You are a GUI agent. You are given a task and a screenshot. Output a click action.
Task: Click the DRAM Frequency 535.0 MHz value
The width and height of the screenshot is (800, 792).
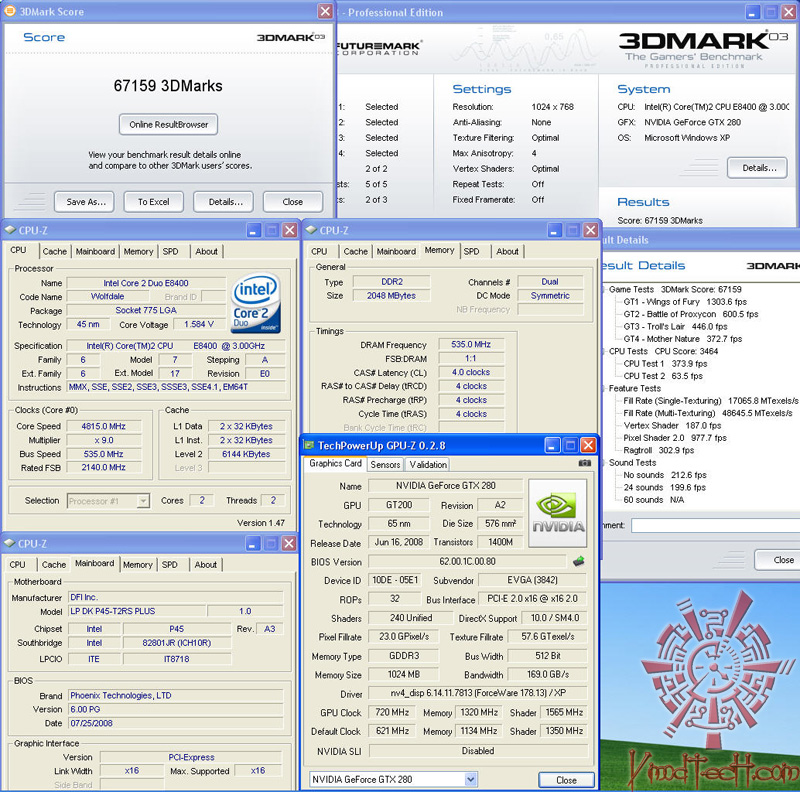[x=471, y=344]
